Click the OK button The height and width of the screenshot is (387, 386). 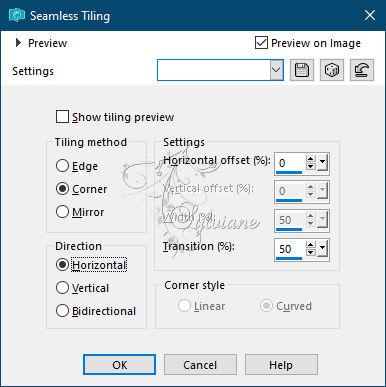pyautogui.click(x=119, y=365)
